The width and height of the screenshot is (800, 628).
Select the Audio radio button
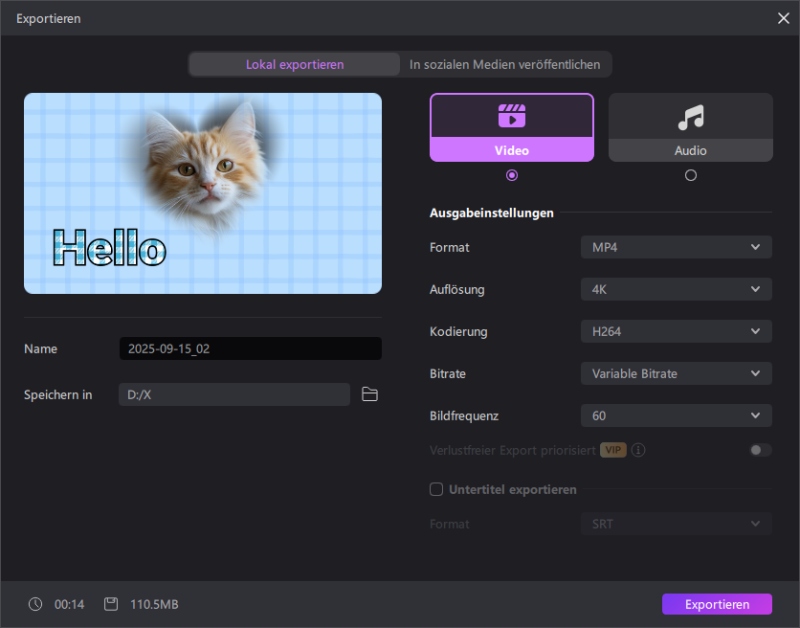[690, 175]
